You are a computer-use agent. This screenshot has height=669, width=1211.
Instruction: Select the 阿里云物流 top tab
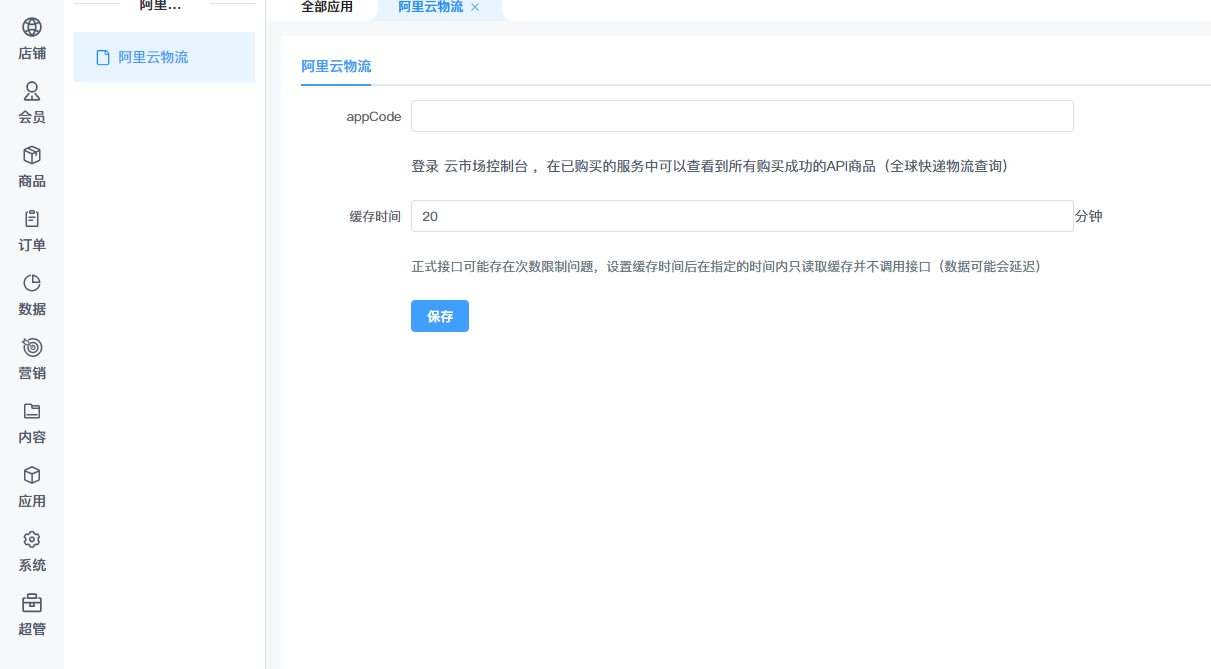pyautogui.click(x=431, y=7)
